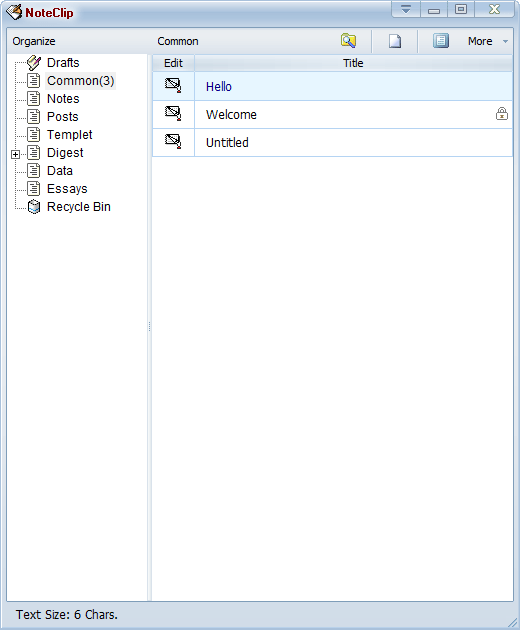Click the Title column header
This screenshot has width=520, height=630.
point(353,63)
